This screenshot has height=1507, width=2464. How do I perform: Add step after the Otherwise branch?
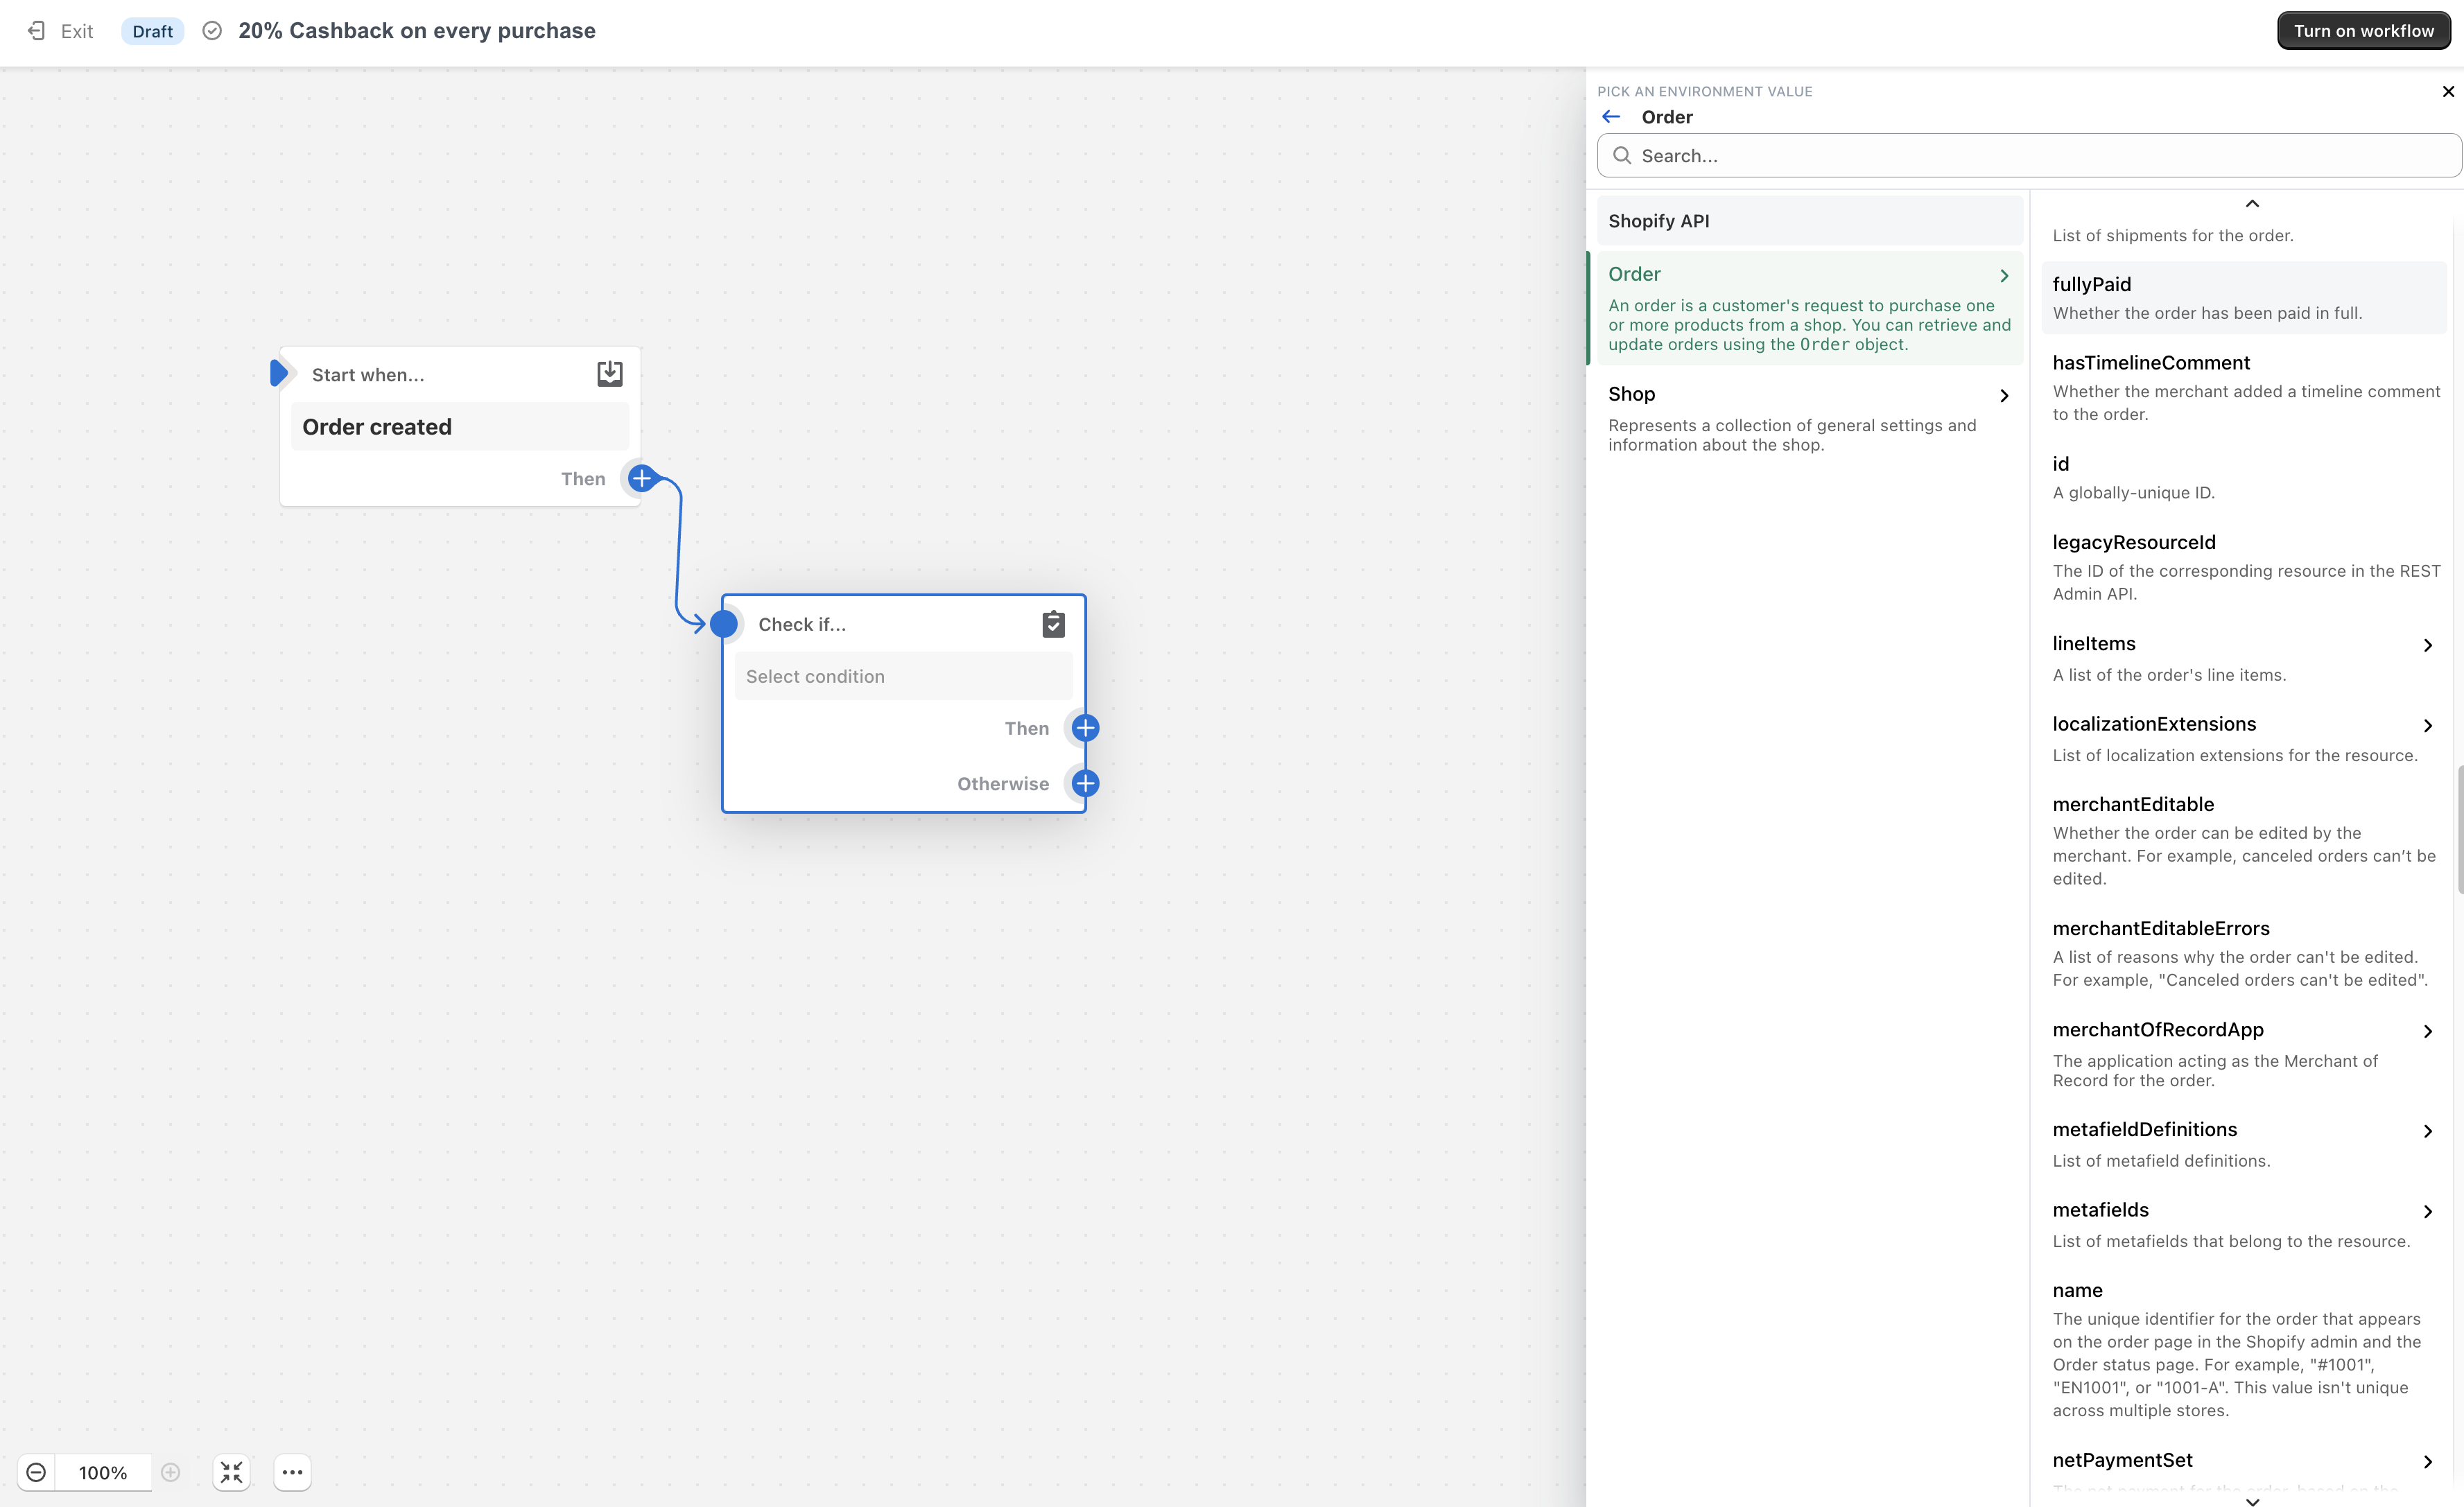pos(1085,783)
